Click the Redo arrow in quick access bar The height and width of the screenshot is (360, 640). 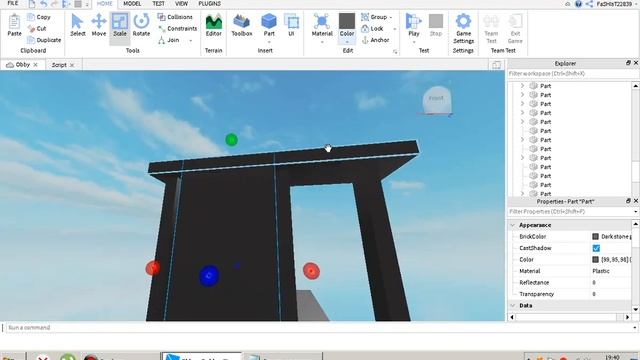tap(55, 4)
